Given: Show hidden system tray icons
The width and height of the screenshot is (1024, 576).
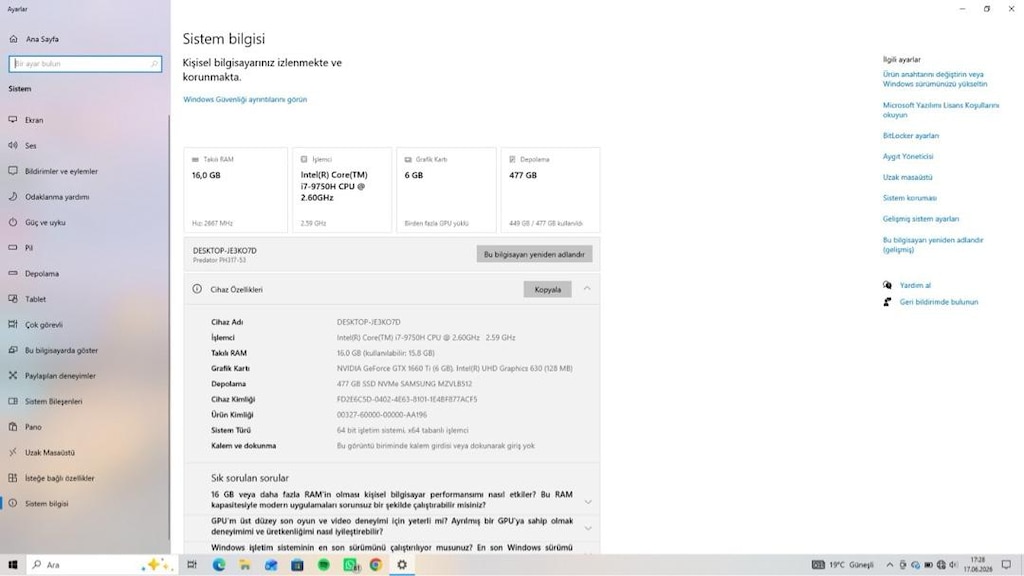Looking at the screenshot, I should (889, 565).
